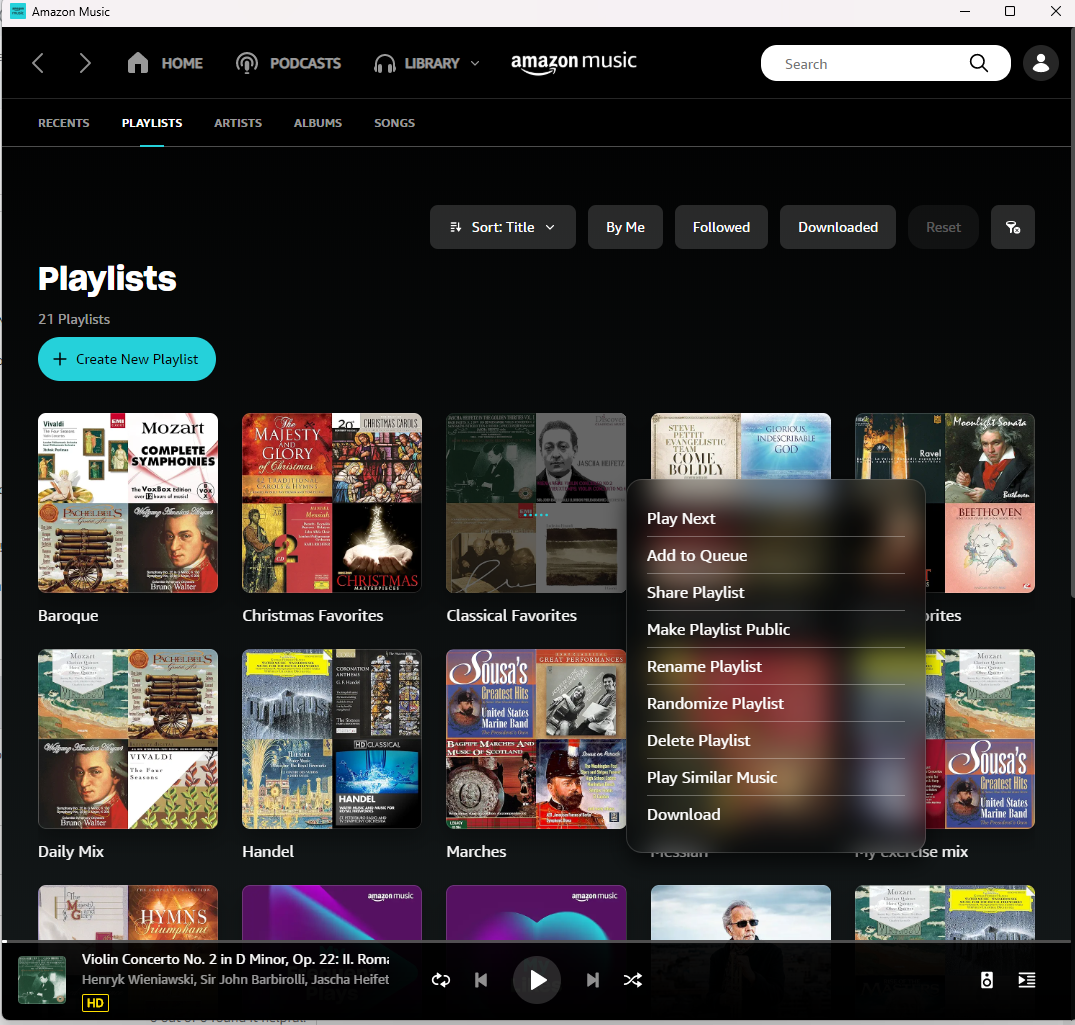The image size is (1075, 1025).
Task: Click Create New Playlist
Action: (127, 358)
